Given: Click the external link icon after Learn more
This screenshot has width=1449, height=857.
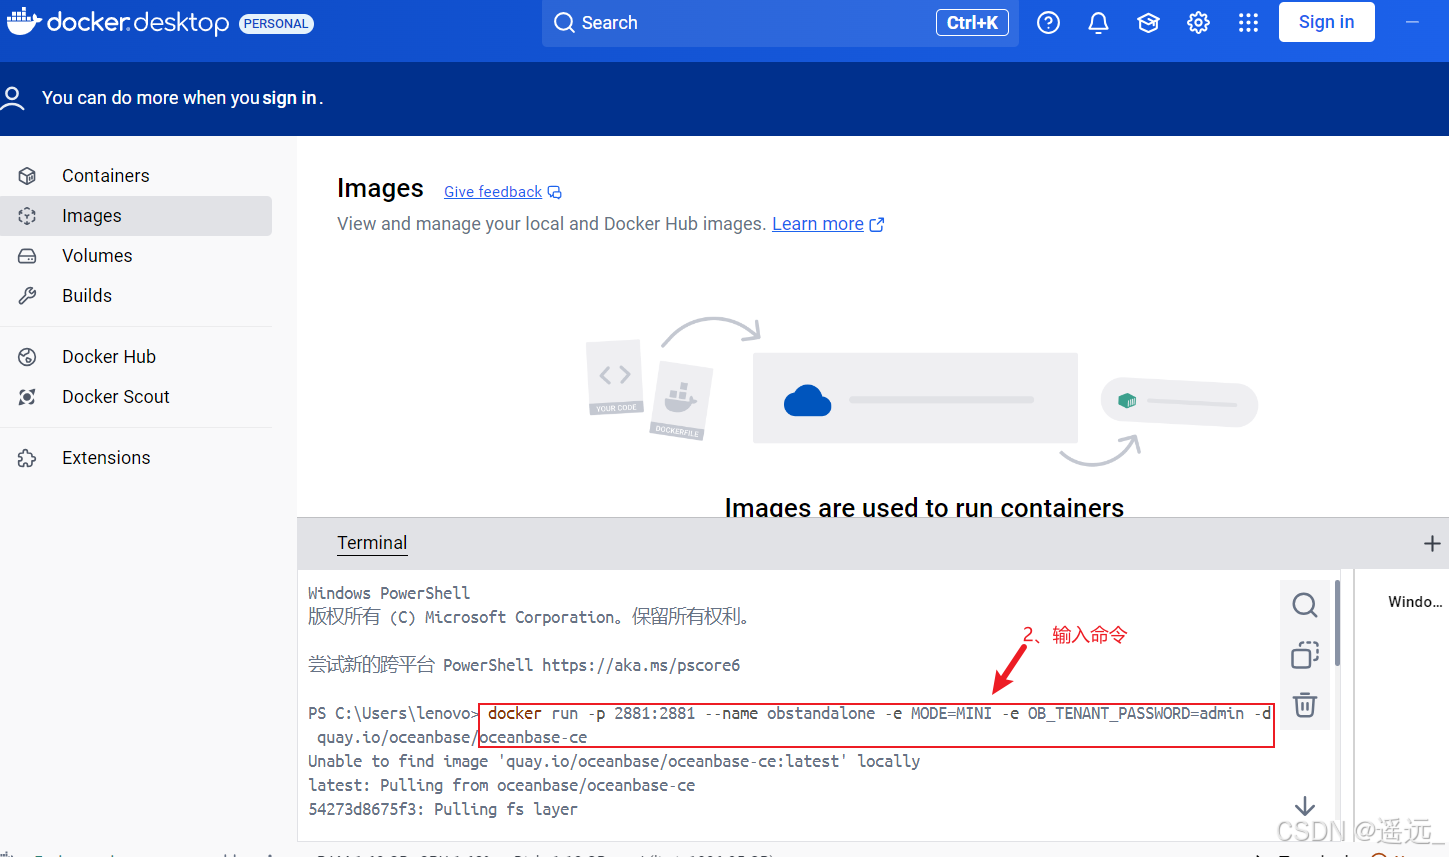Looking at the screenshot, I should tap(877, 224).
